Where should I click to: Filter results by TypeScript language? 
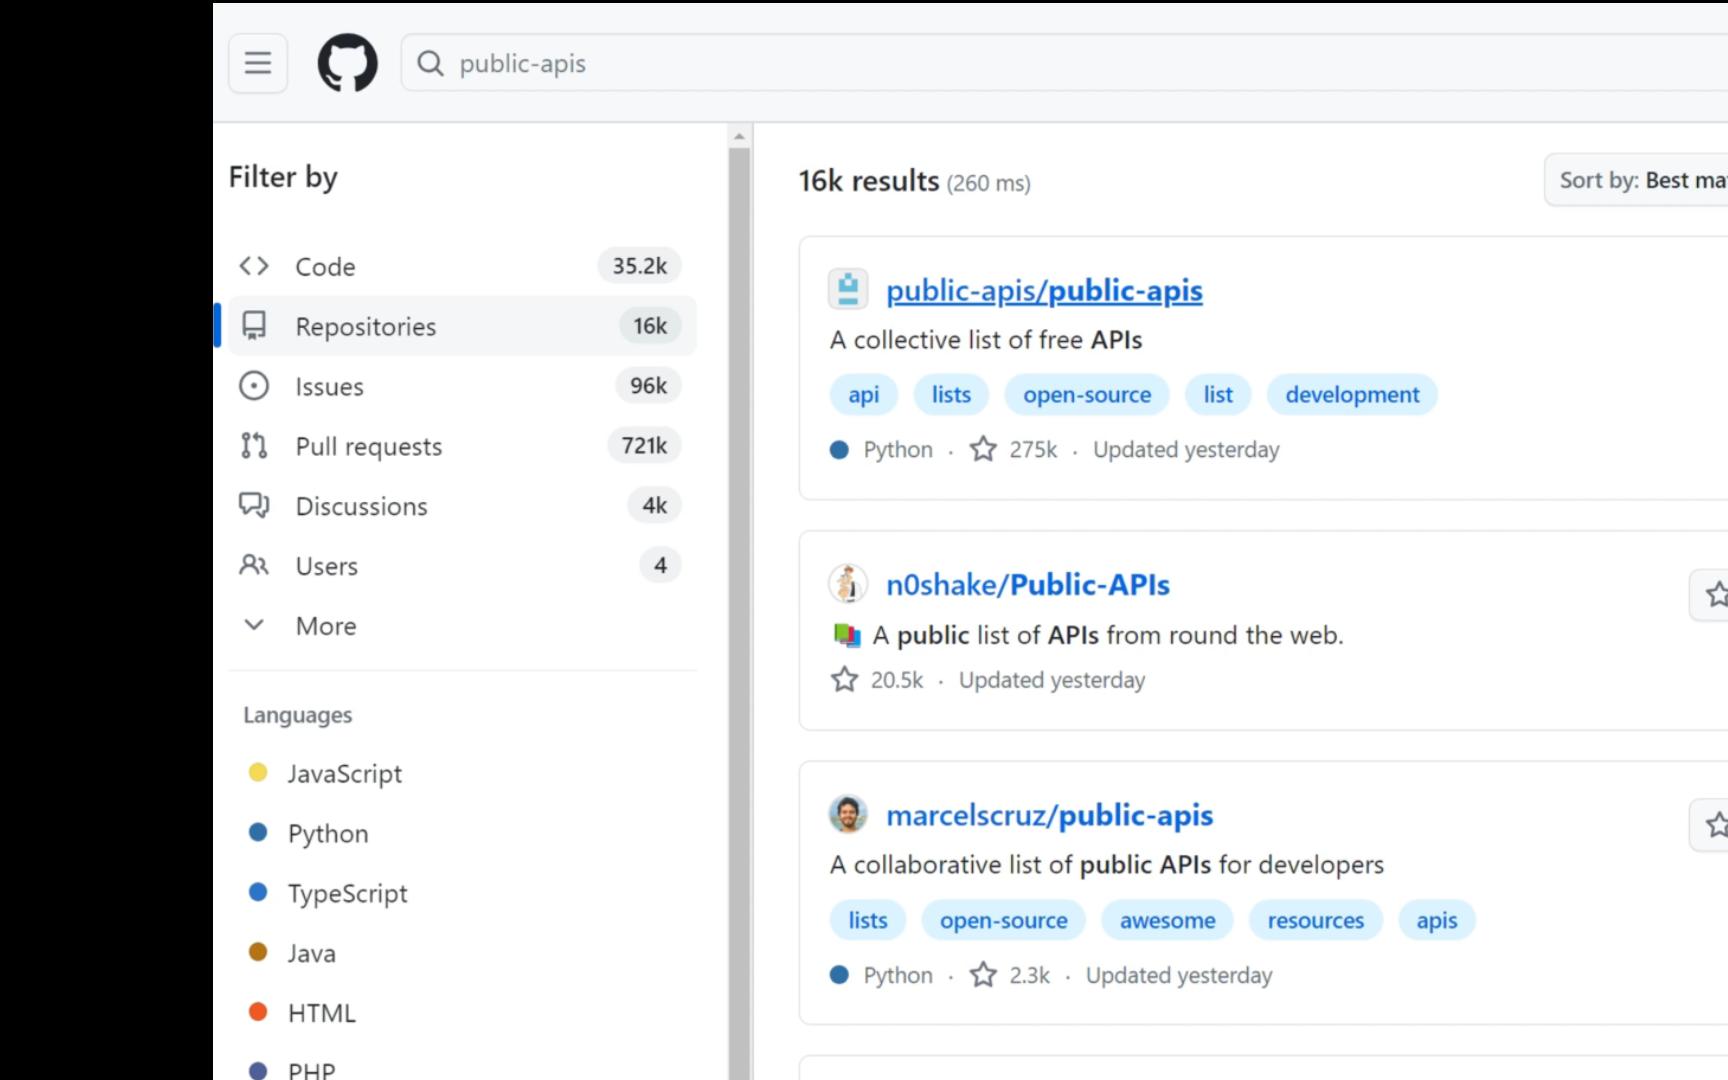pos(347,894)
